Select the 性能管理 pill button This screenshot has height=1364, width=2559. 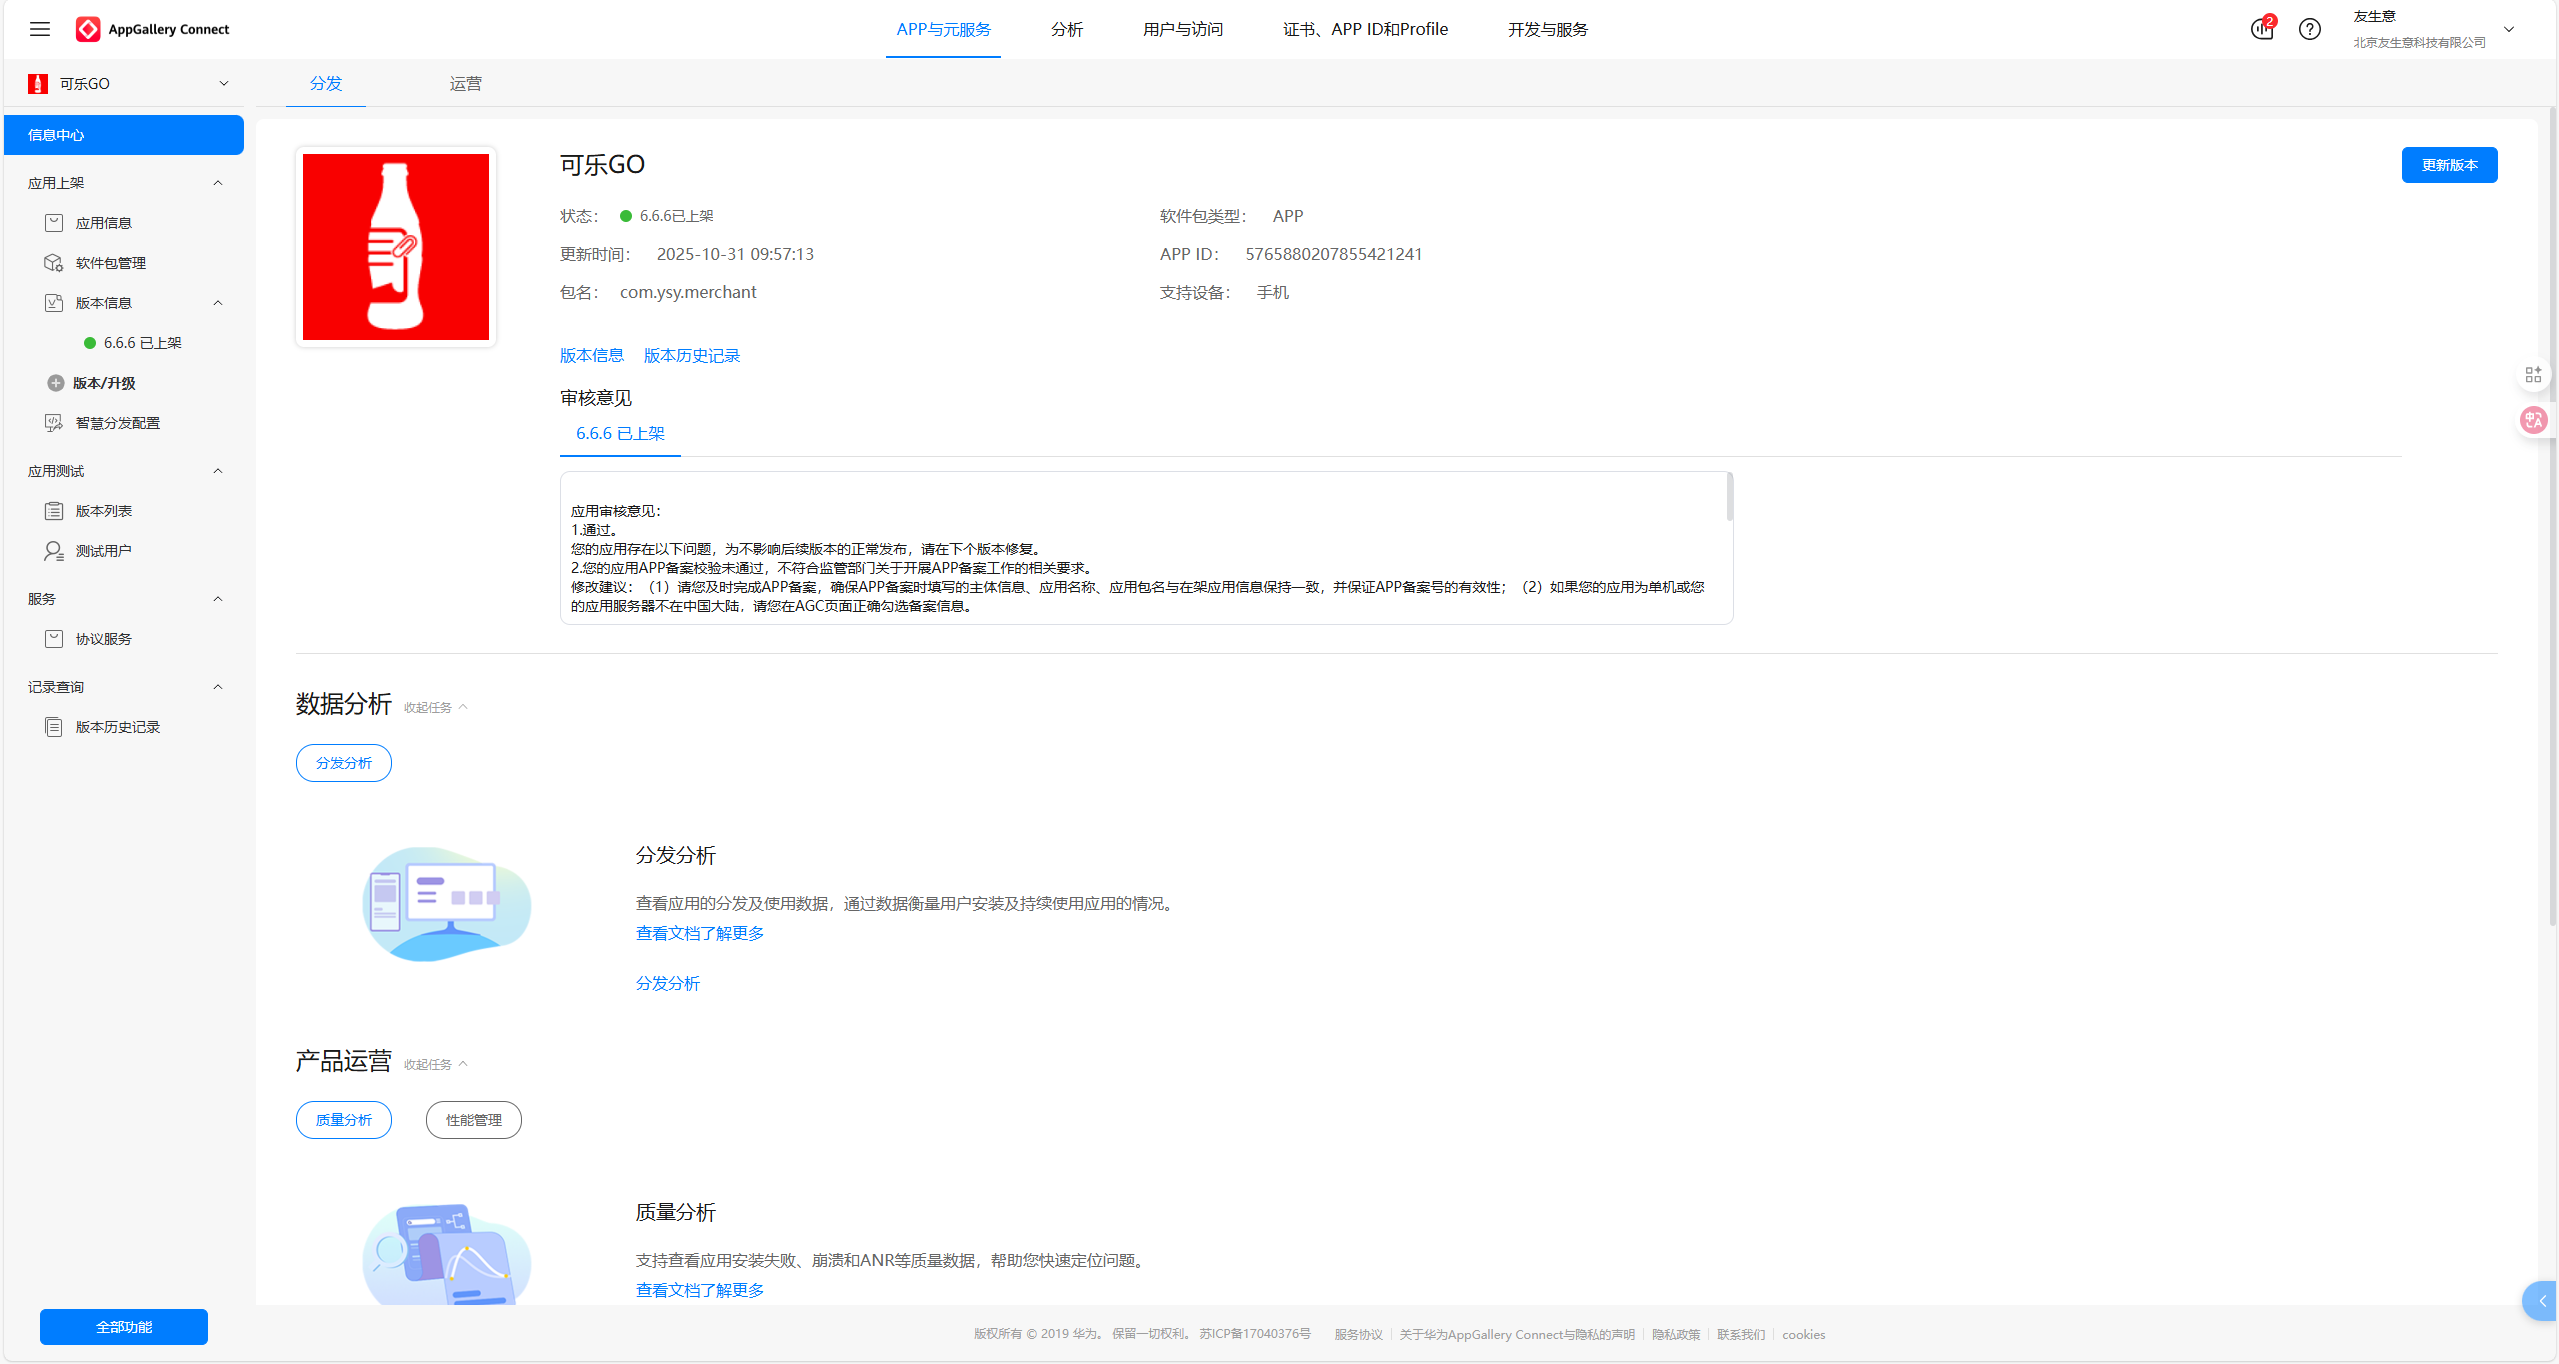pyautogui.click(x=473, y=1120)
